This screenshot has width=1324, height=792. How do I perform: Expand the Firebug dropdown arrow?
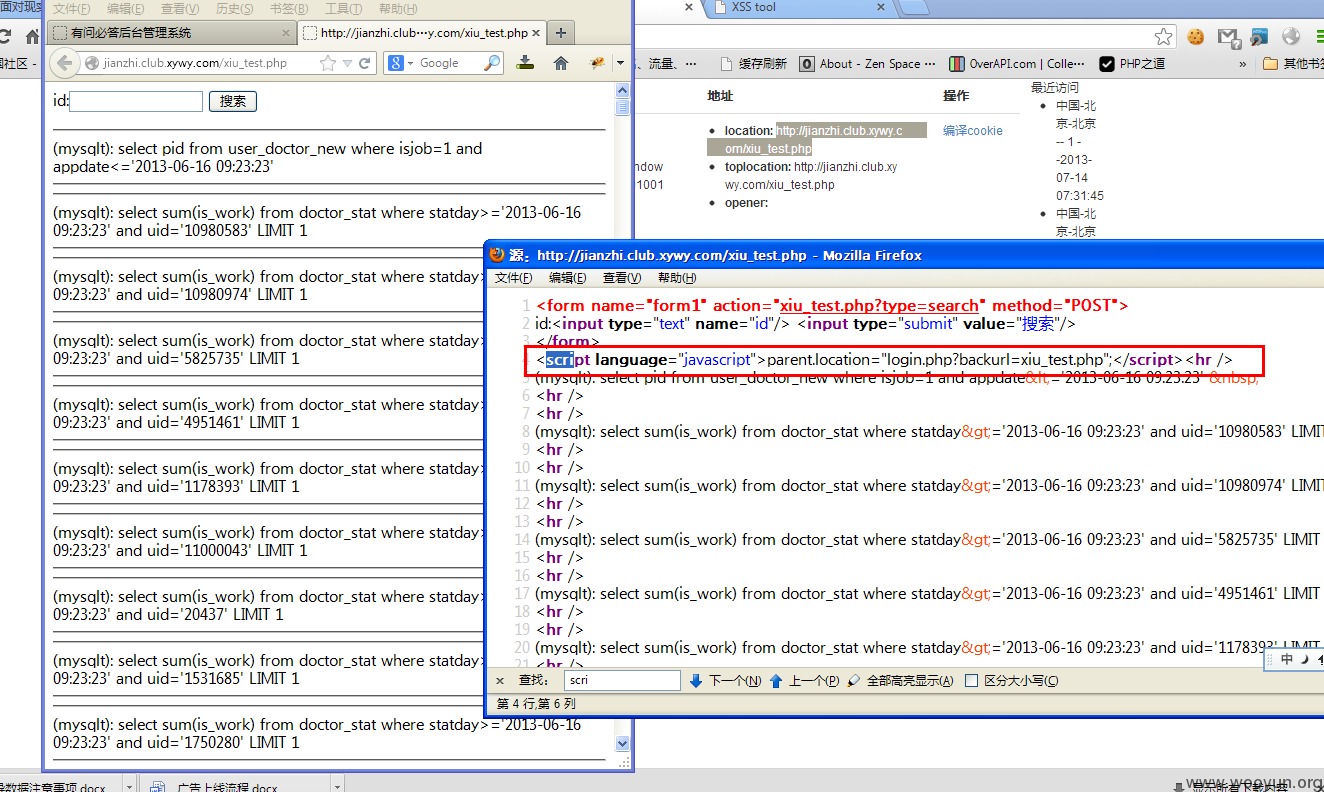pyautogui.click(x=619, y=63)
